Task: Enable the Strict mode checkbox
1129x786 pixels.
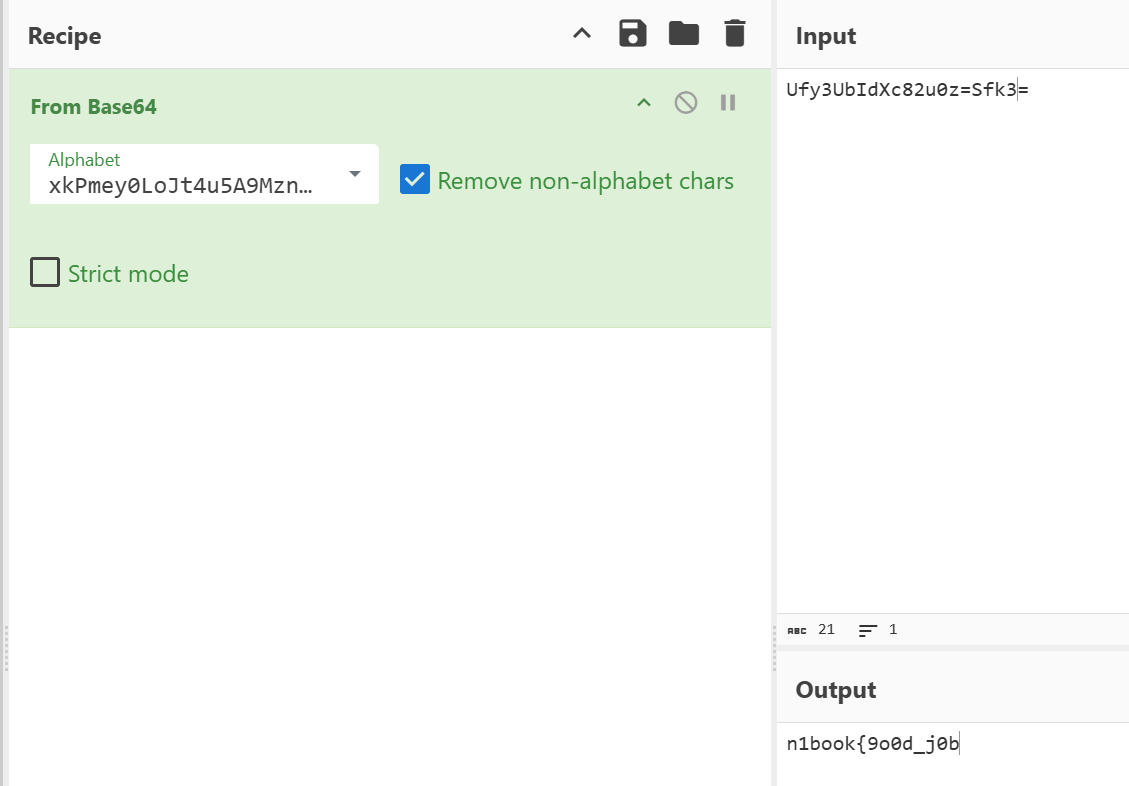Action: (45, 272)
